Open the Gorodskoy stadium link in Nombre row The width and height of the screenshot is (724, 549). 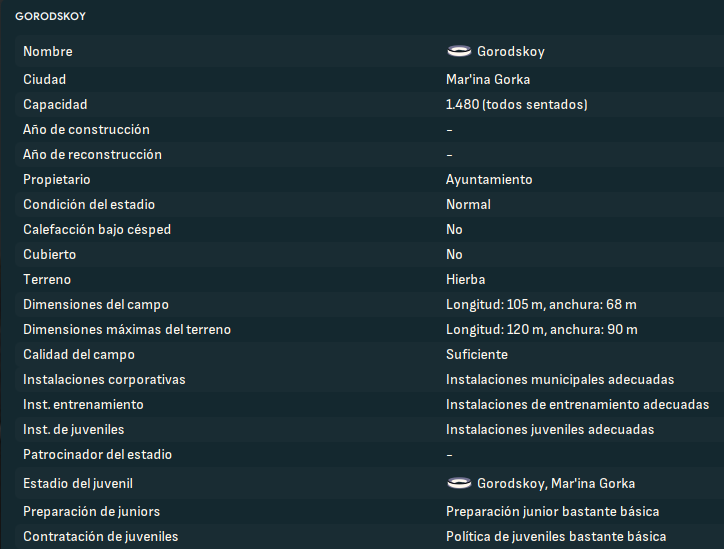pos(511,51)
